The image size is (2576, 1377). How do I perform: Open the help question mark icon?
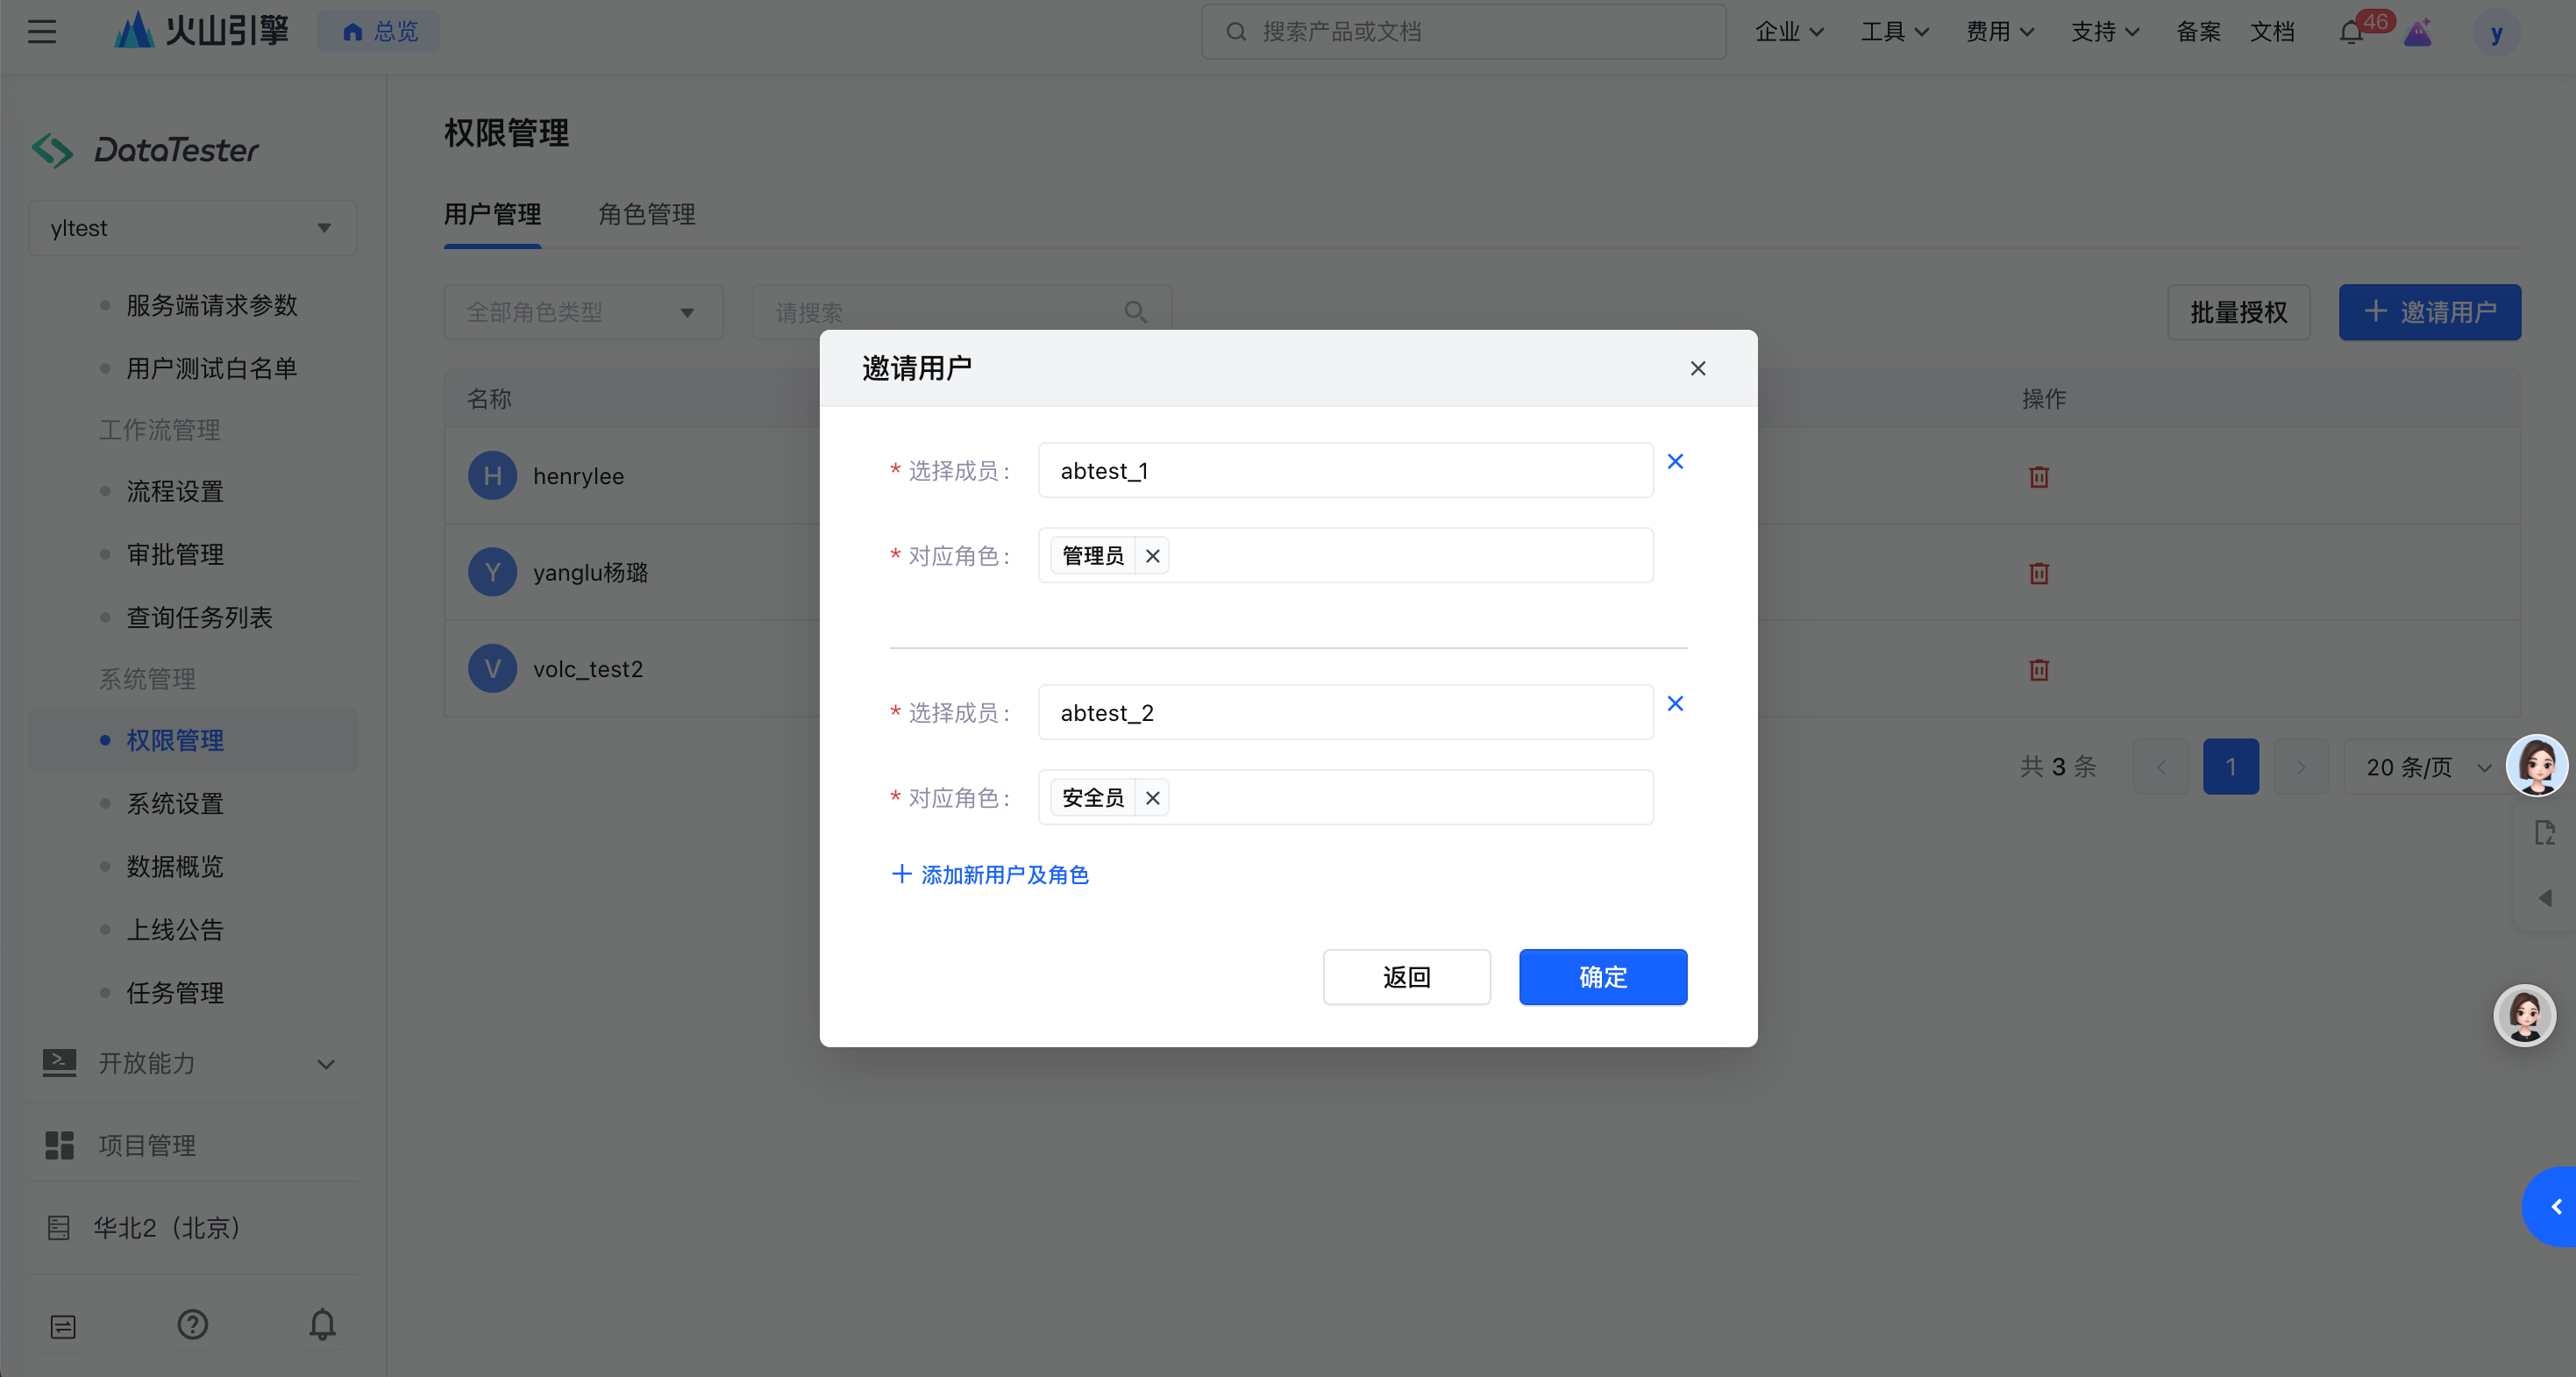(192, 1325)
